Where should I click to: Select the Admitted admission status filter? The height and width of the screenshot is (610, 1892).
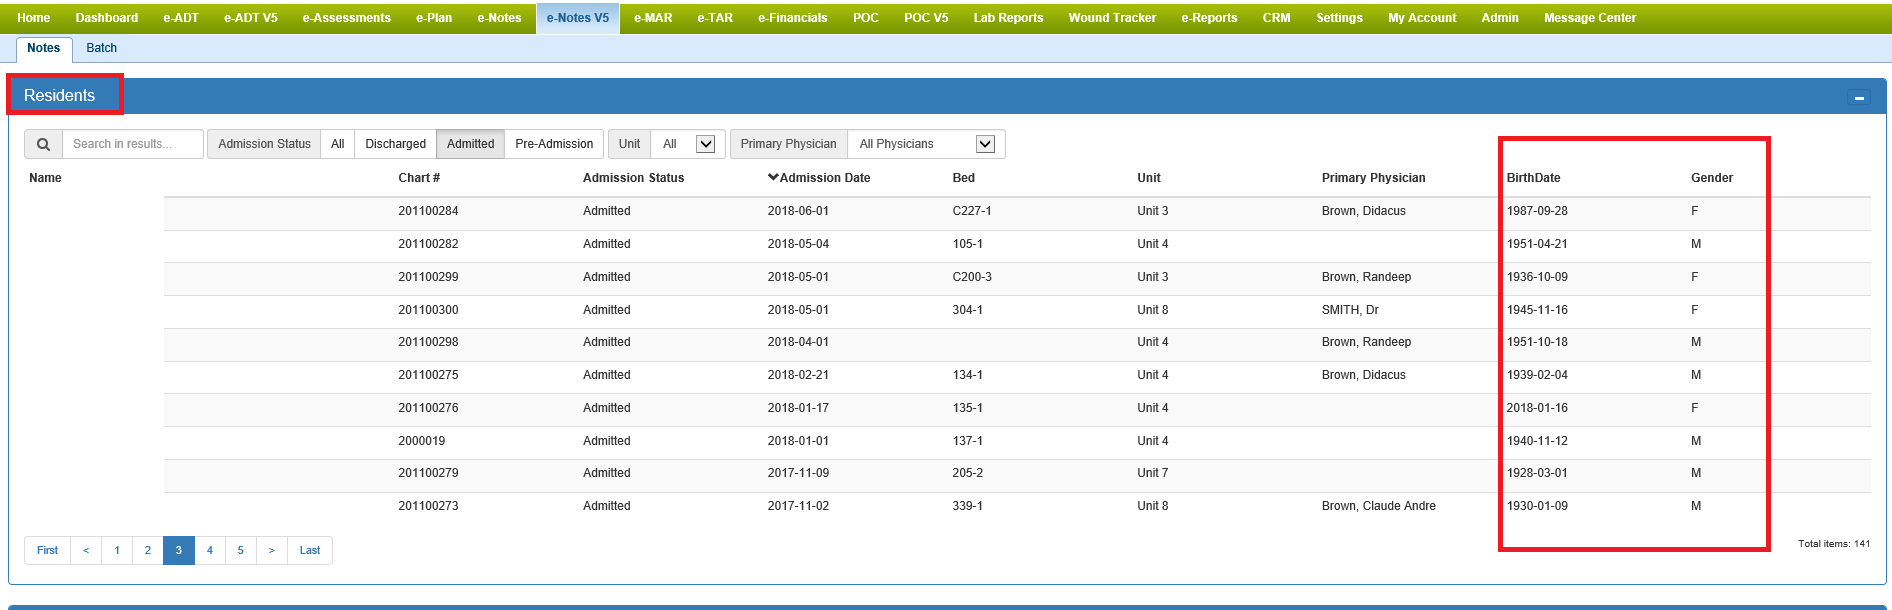click(470, 144)
